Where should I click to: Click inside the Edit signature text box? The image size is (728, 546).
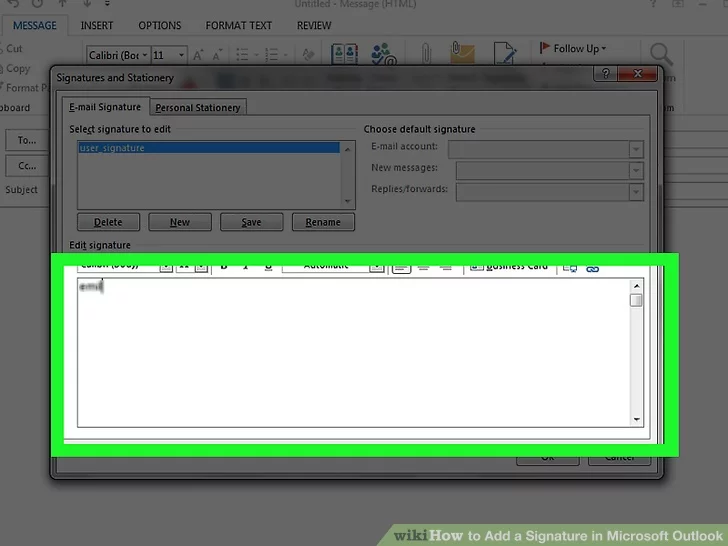coord(354,353)
